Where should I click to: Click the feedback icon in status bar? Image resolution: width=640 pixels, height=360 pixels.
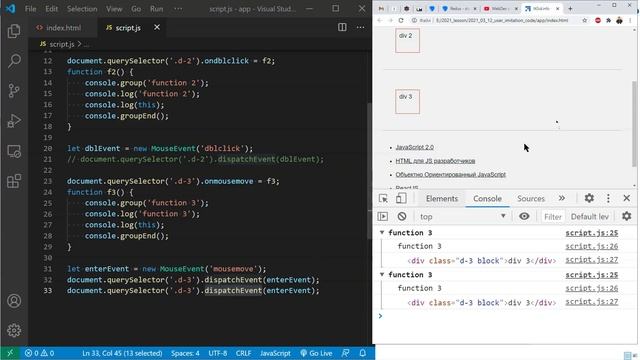point(345,353)
